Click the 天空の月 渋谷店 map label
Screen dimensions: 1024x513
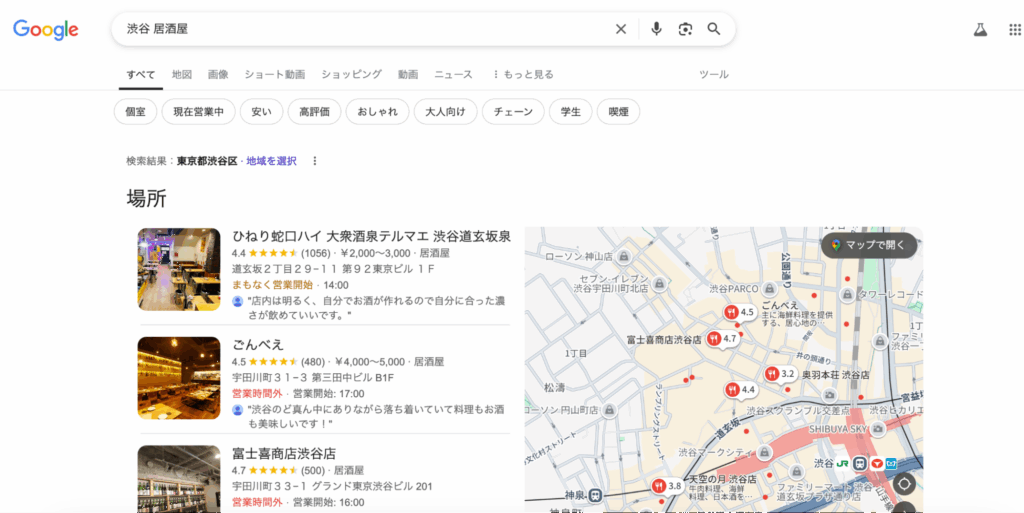722,479
